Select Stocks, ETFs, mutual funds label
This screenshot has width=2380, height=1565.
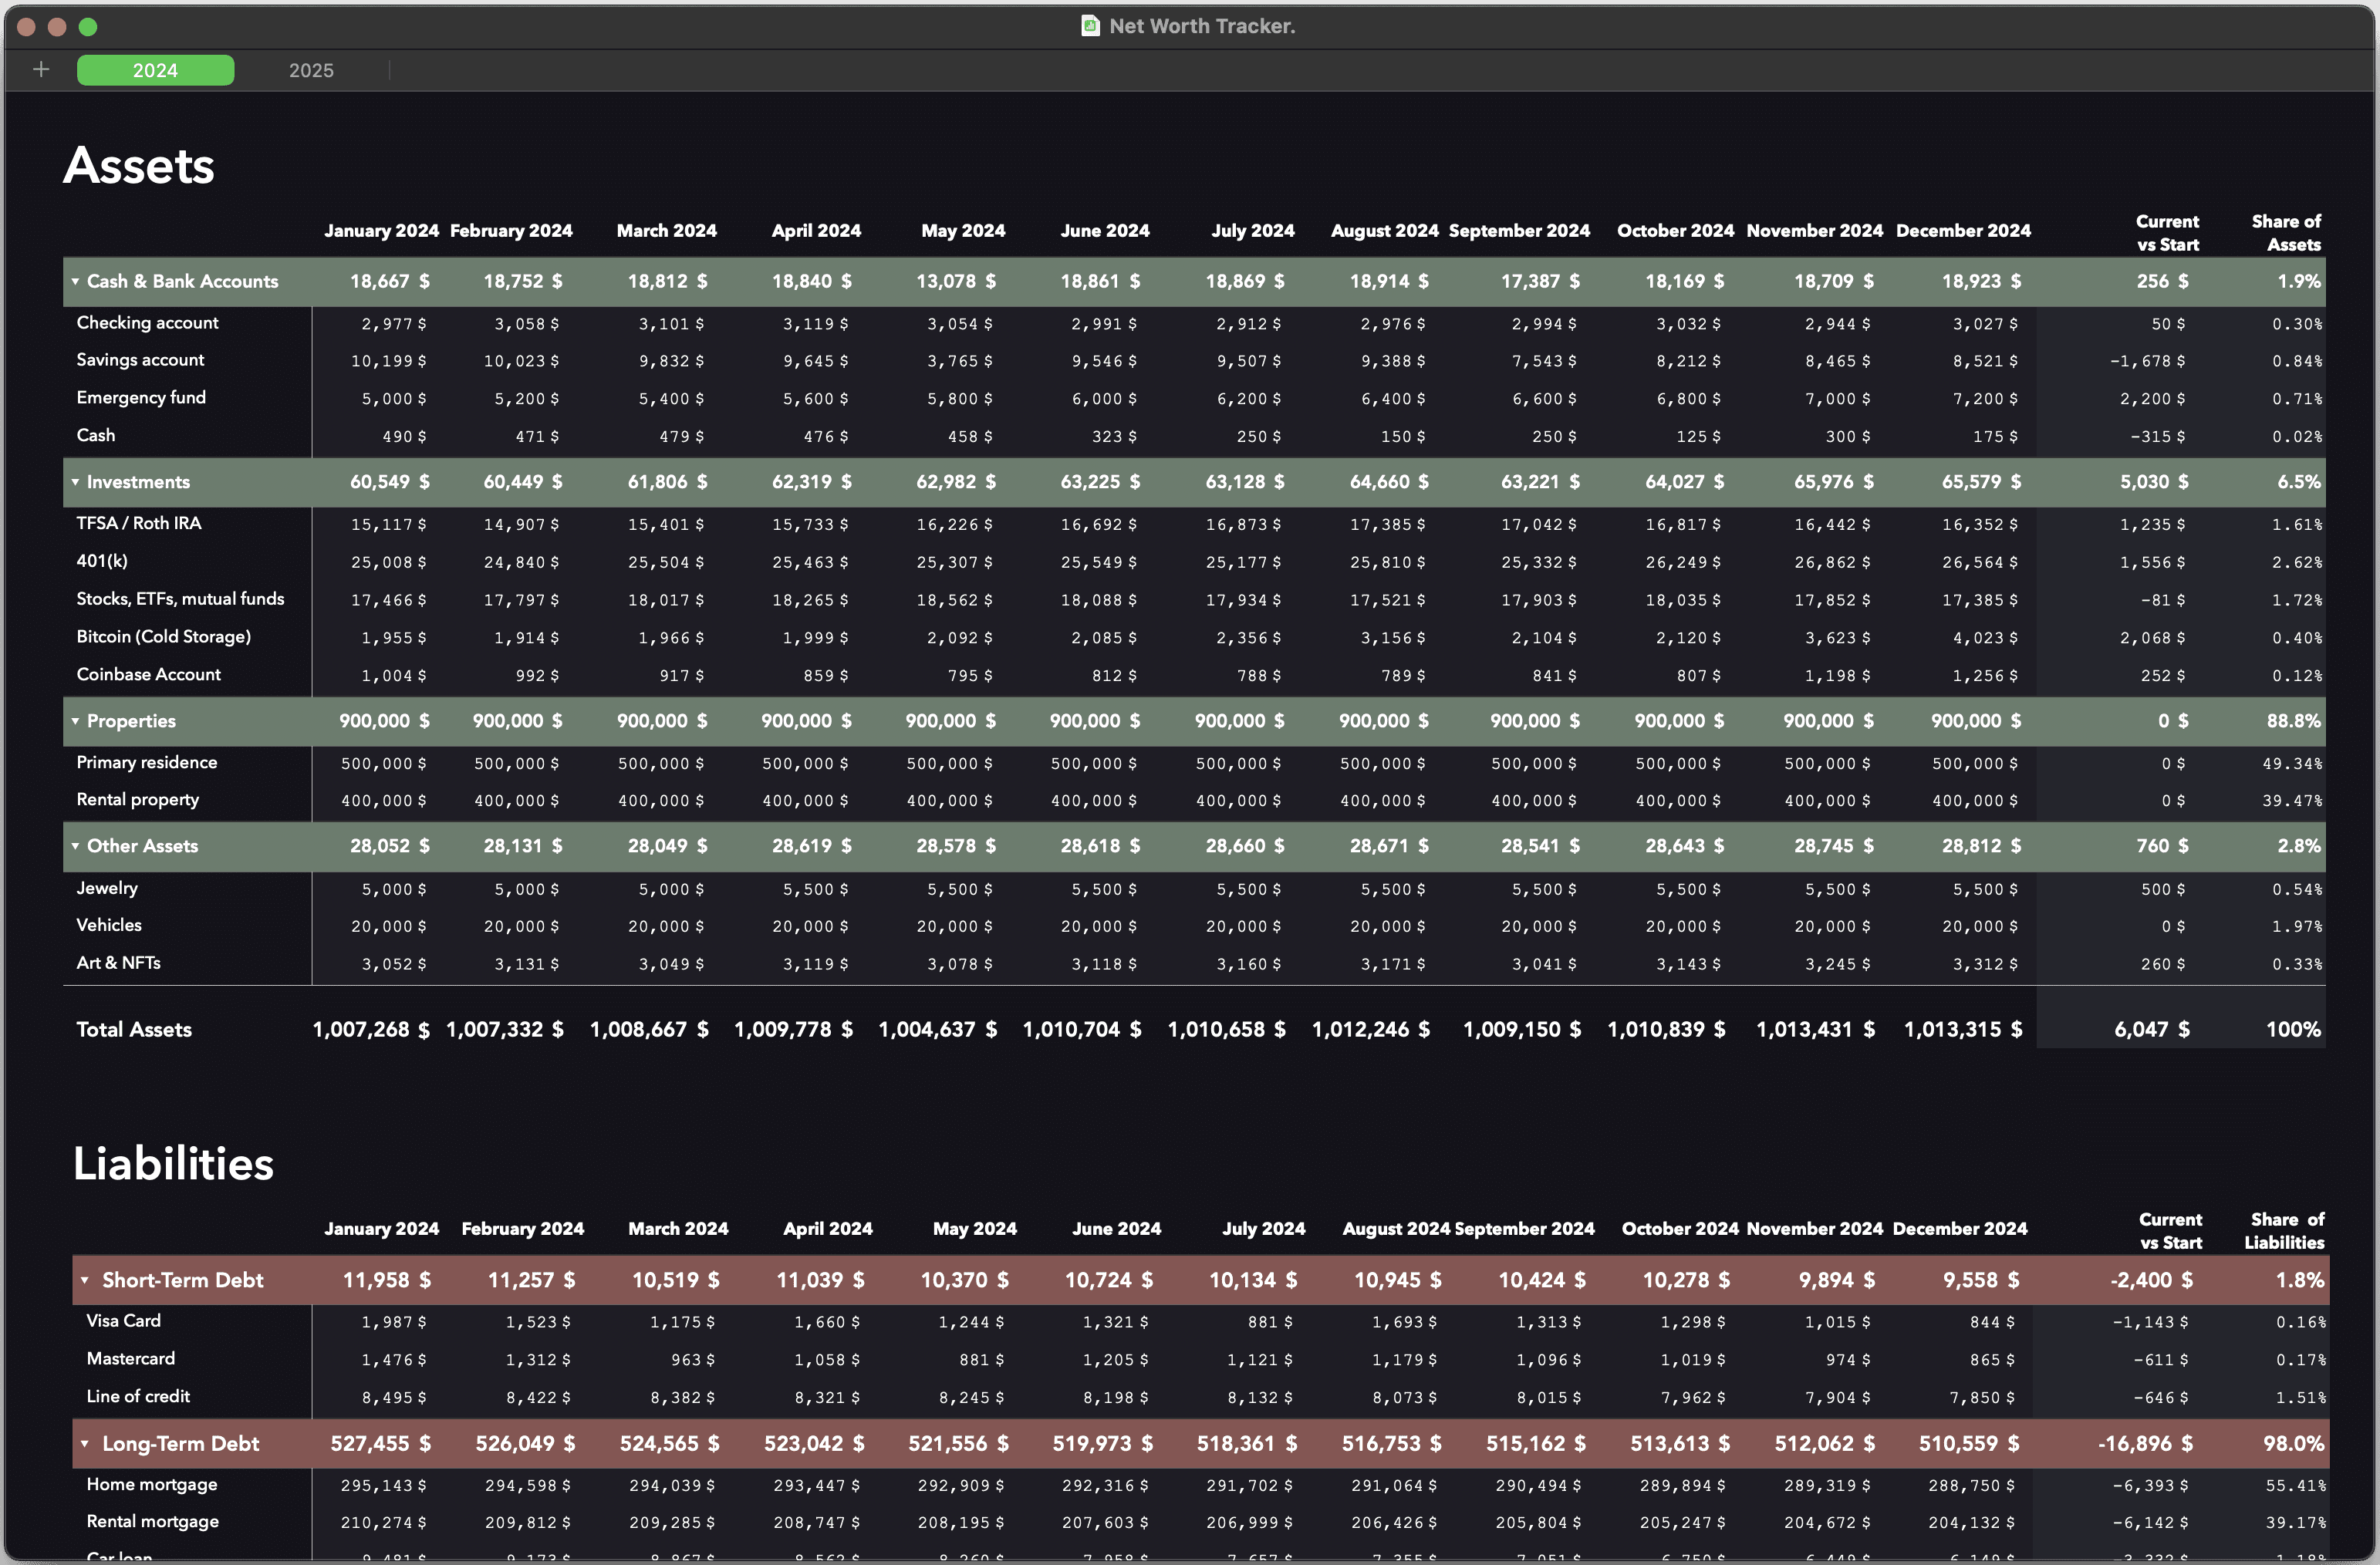[x=180, y=599]
